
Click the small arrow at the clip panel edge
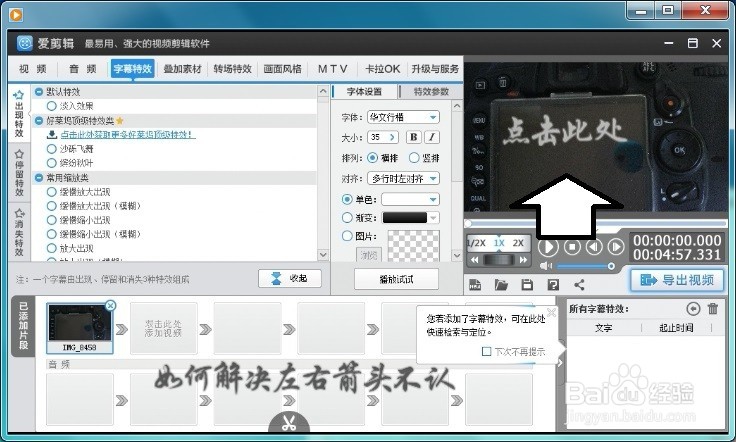[x=560, y=362]
